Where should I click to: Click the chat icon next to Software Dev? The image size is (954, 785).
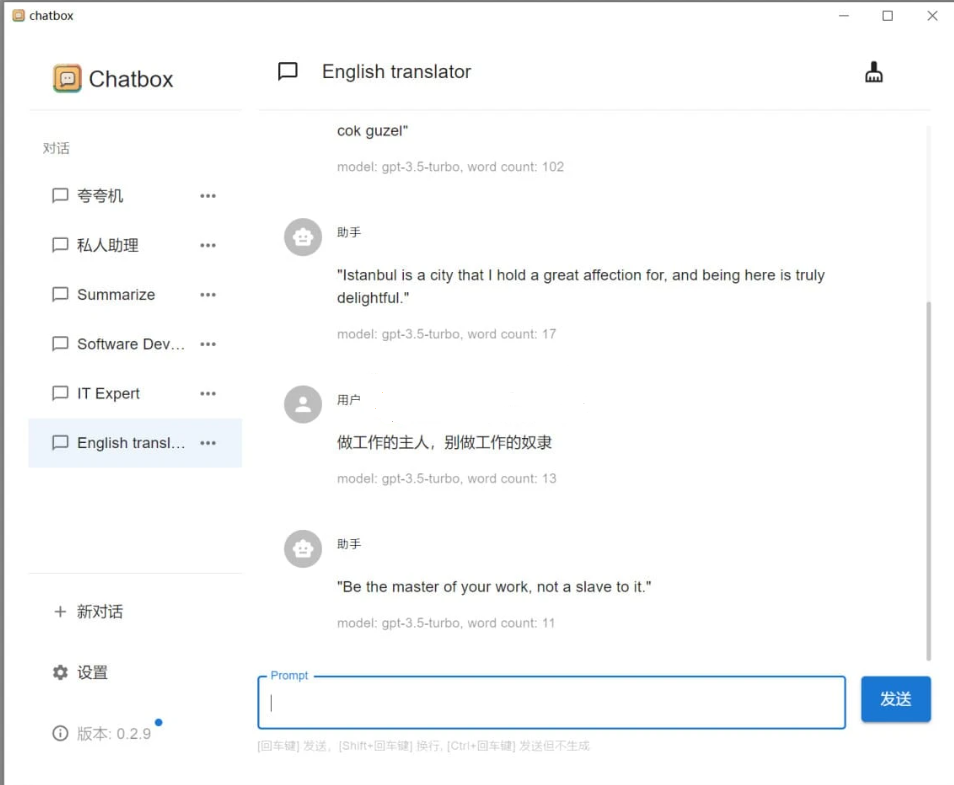(x=60, y=344)
